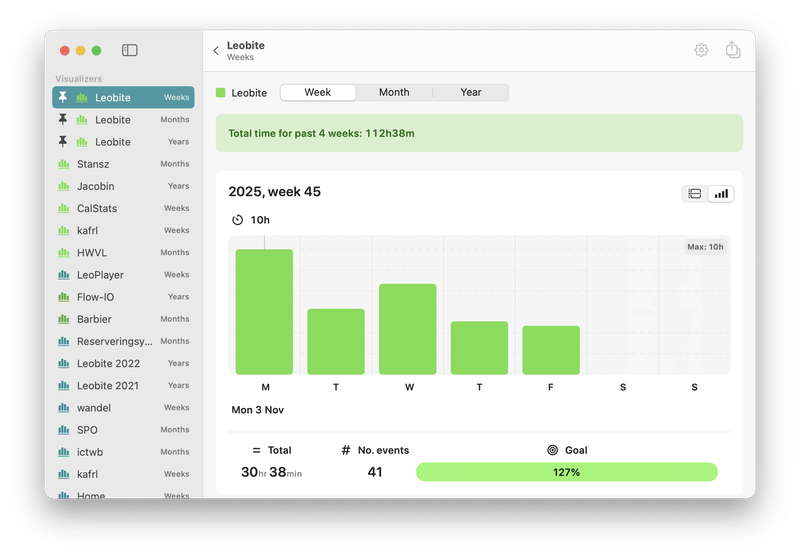Select the Month segment
This screenshot has width=800, height=557.
(x=394, y=92)
